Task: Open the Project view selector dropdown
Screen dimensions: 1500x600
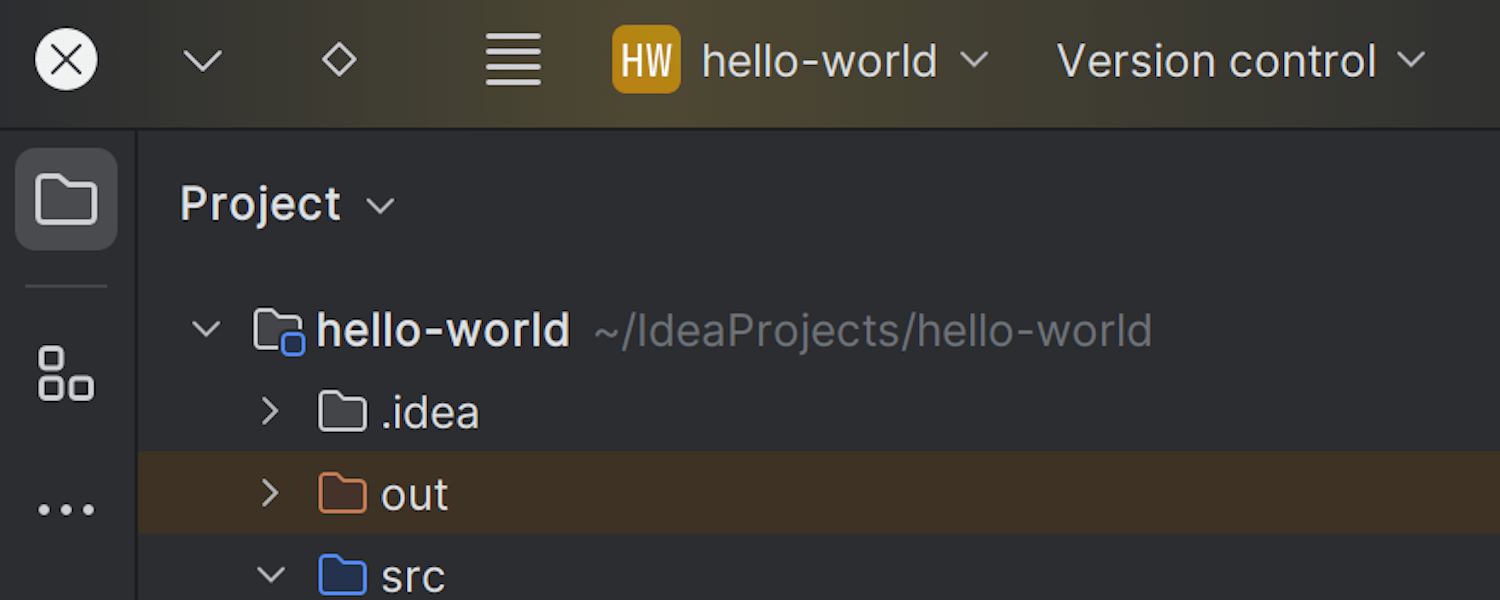Action: pos(287,205)
